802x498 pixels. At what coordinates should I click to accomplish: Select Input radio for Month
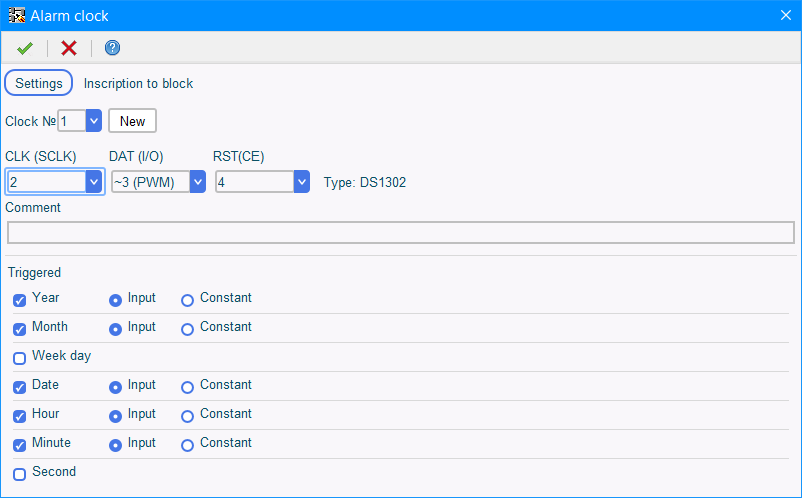tap(115, 329)
